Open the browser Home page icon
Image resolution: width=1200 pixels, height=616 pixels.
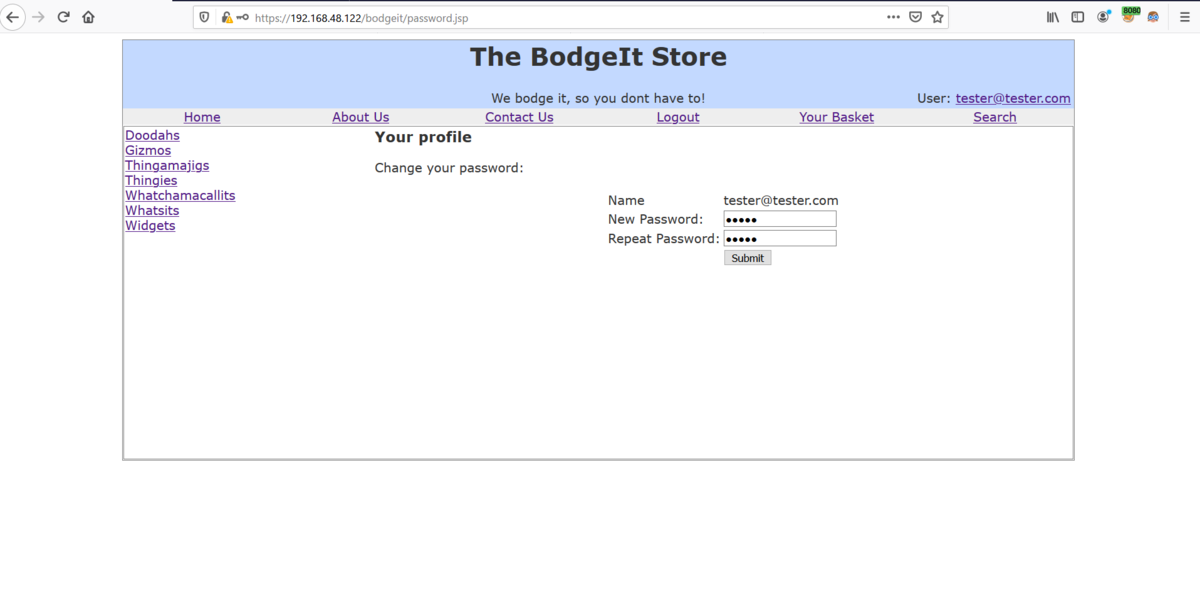pos(88,17)
